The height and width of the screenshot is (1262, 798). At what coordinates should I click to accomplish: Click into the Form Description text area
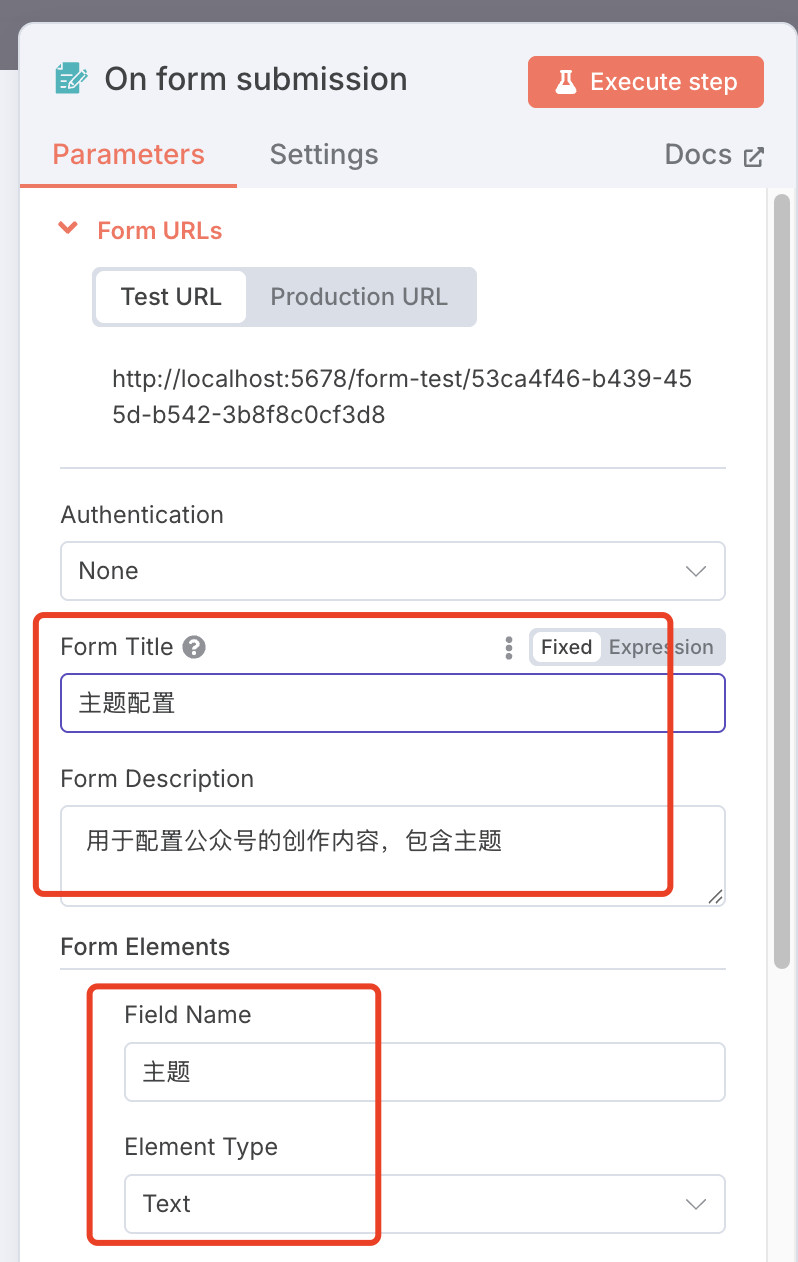pos(393,855)
